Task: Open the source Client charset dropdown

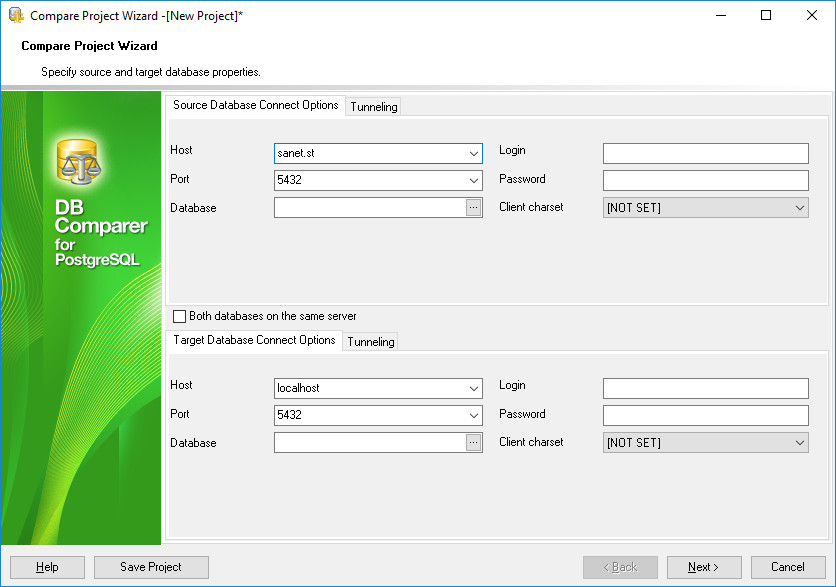Action: [705, 208]
